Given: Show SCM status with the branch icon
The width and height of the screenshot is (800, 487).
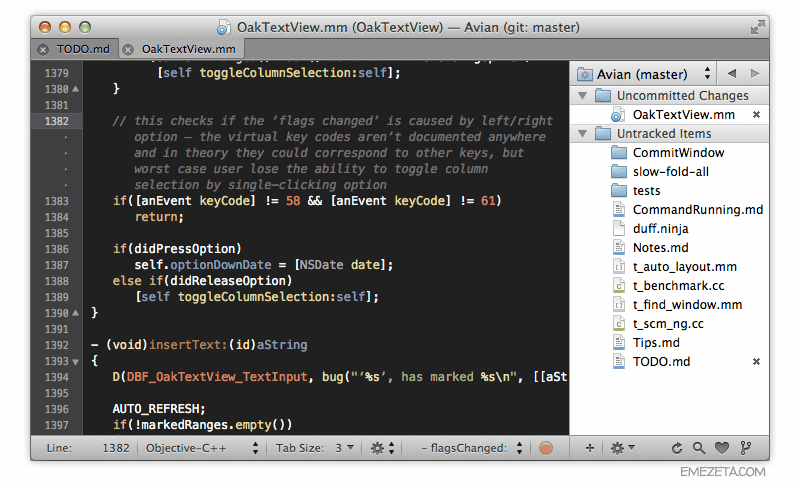Looking at the screenshot, I should coord(745,448).
